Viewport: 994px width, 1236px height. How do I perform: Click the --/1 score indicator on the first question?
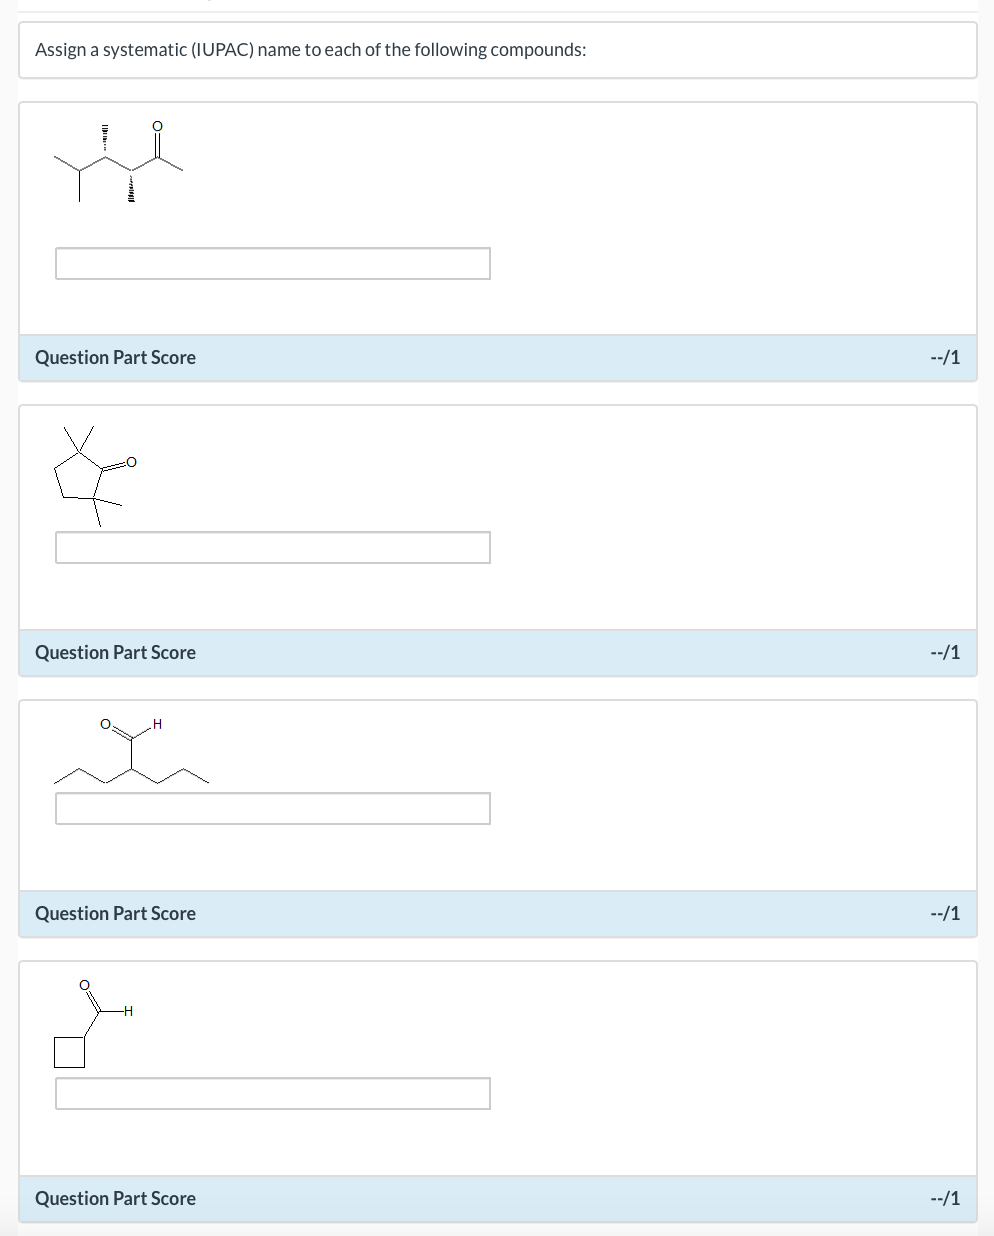[944, 357]
